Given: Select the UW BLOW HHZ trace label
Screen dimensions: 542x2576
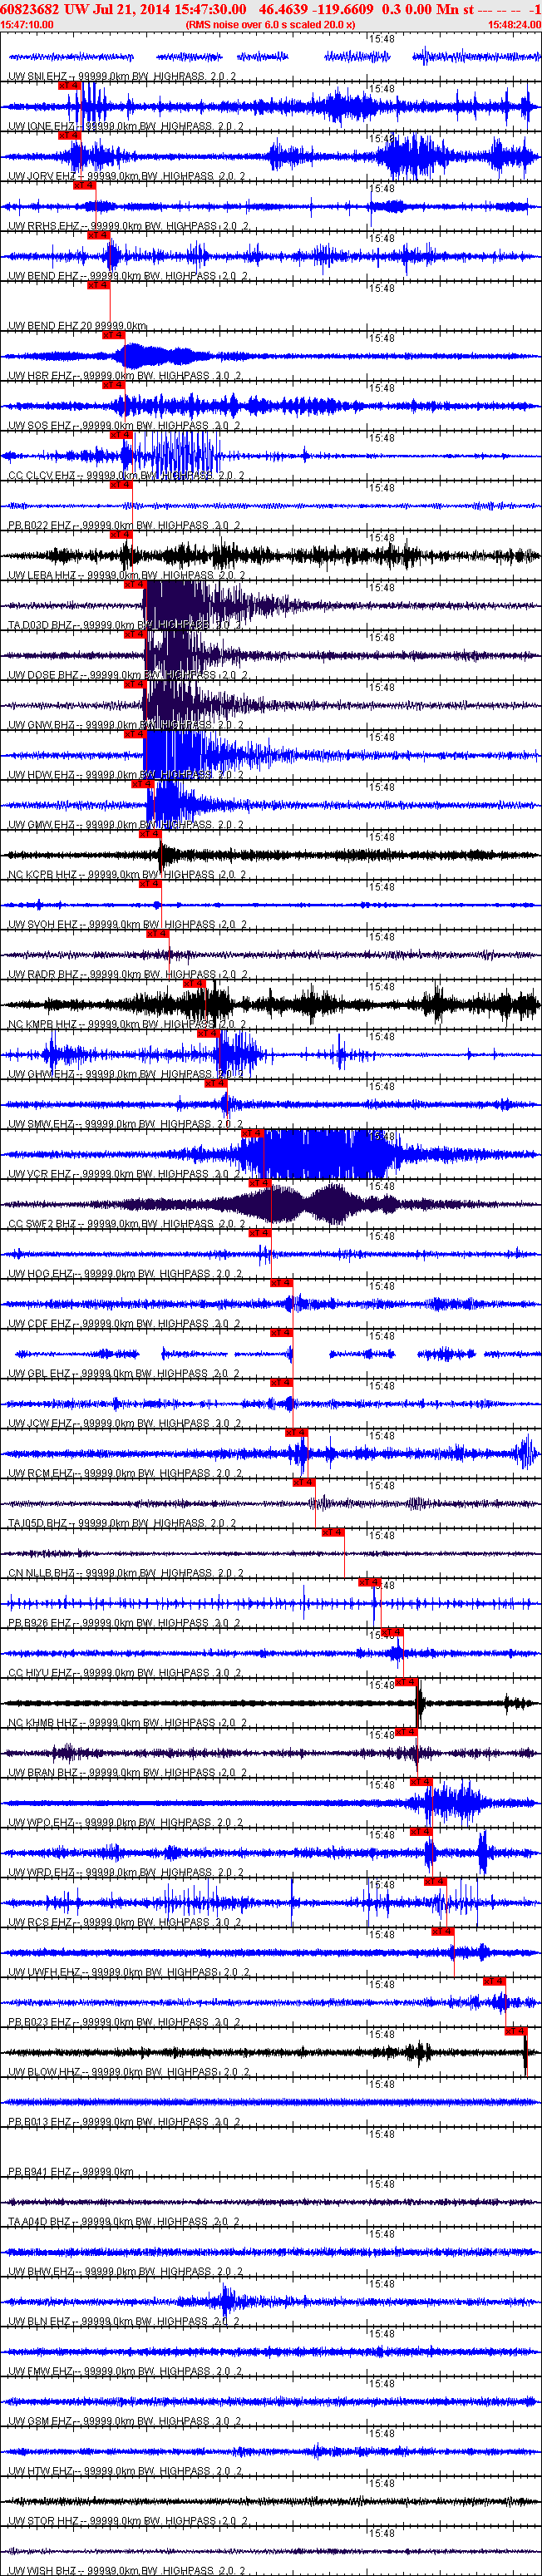Looking at the screenshot, I should tap(129, 2074).
